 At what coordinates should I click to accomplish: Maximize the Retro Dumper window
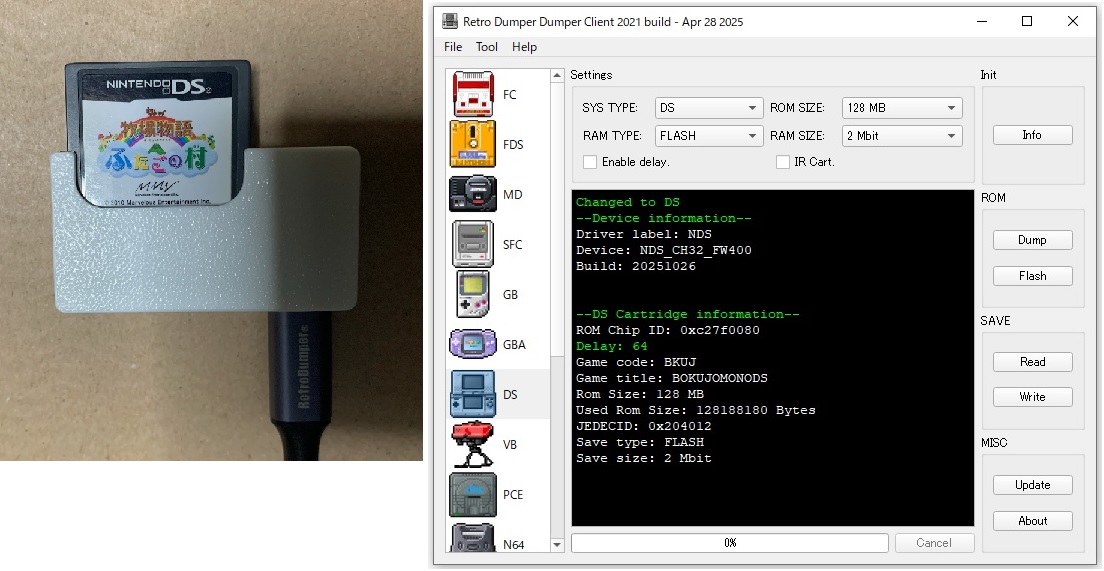pos(1027,21)
